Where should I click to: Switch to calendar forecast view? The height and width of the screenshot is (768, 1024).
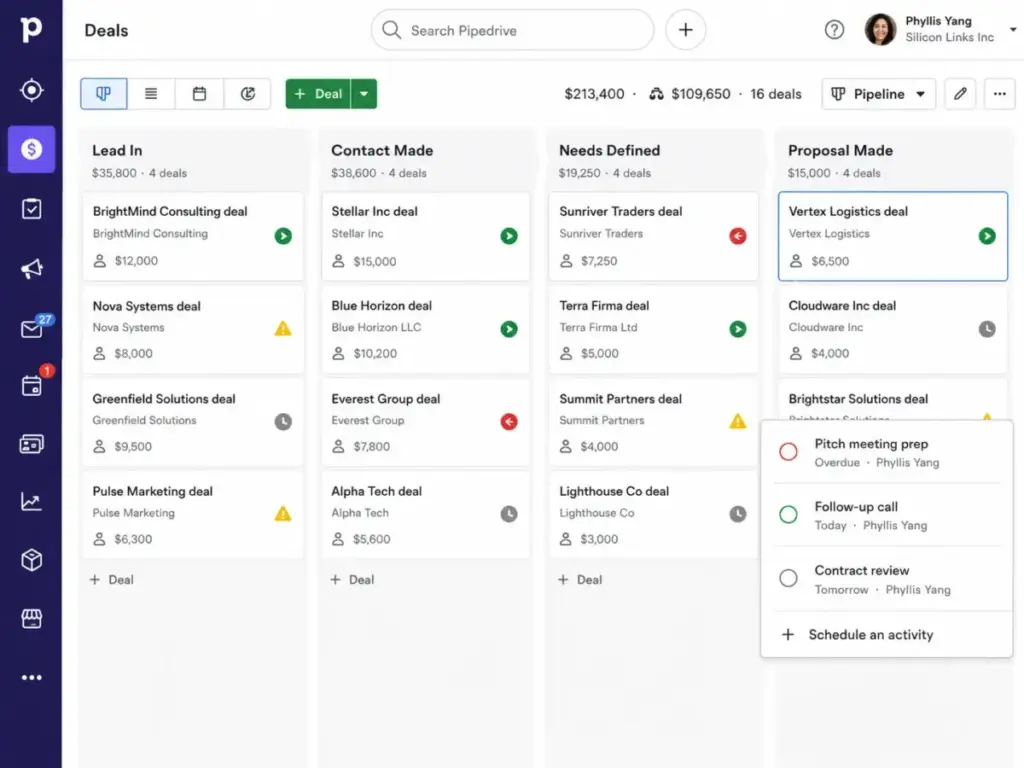pyautogui.click(x=199, y=94)
